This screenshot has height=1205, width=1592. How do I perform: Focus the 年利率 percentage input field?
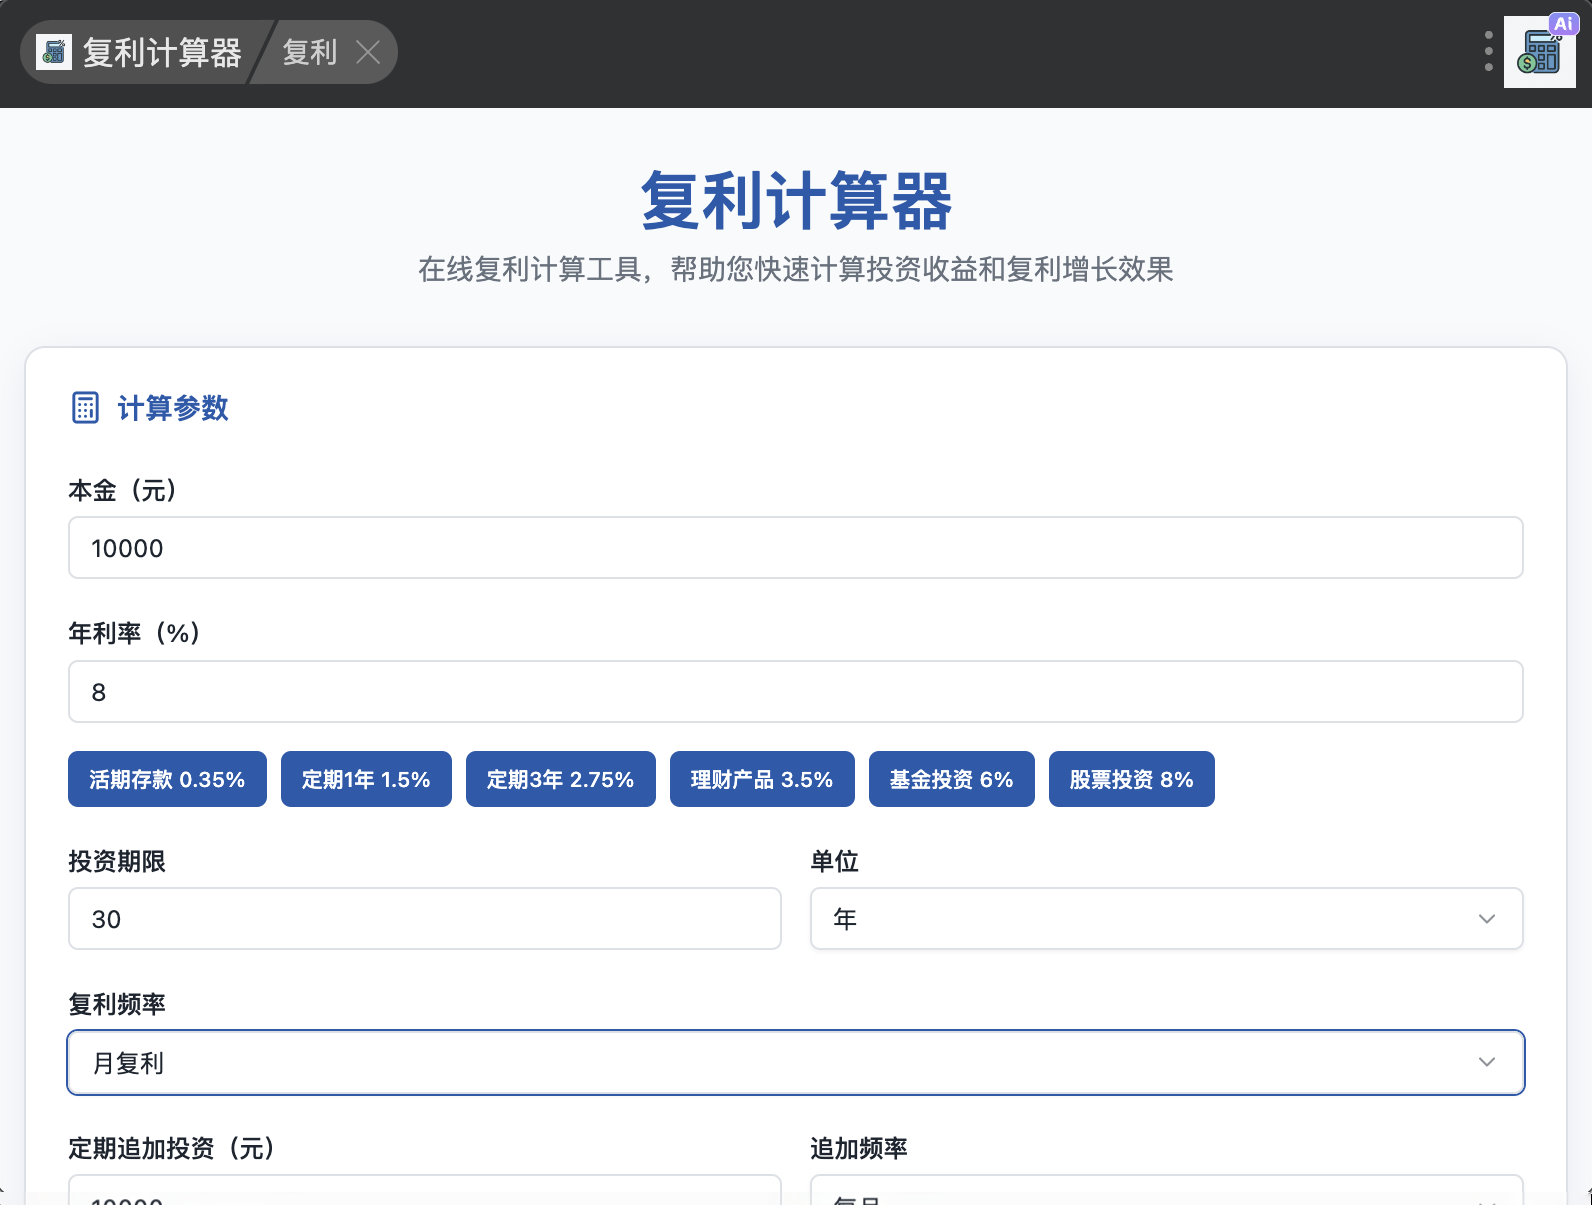(x=795, y=692)
